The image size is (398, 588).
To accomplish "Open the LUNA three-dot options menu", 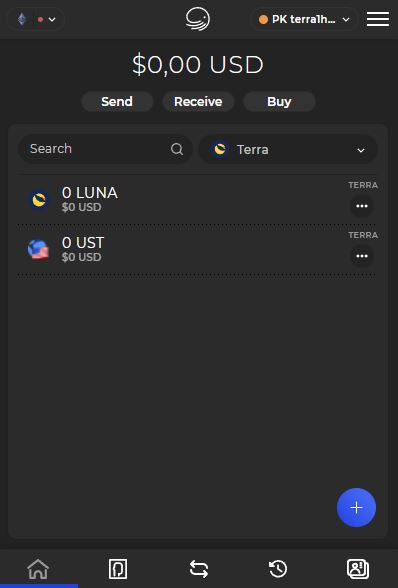I will (x=362, y=206).
